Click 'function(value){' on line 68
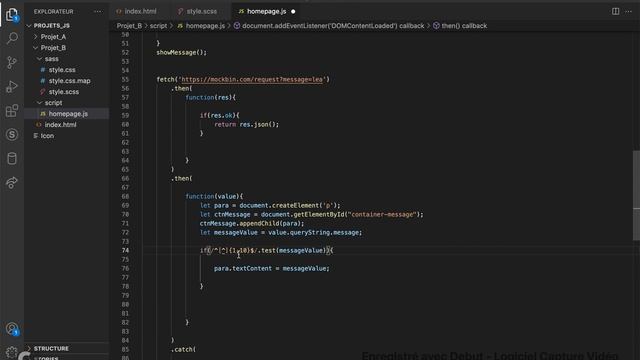This screenshot has width=640, height=360. click(214, 197)
